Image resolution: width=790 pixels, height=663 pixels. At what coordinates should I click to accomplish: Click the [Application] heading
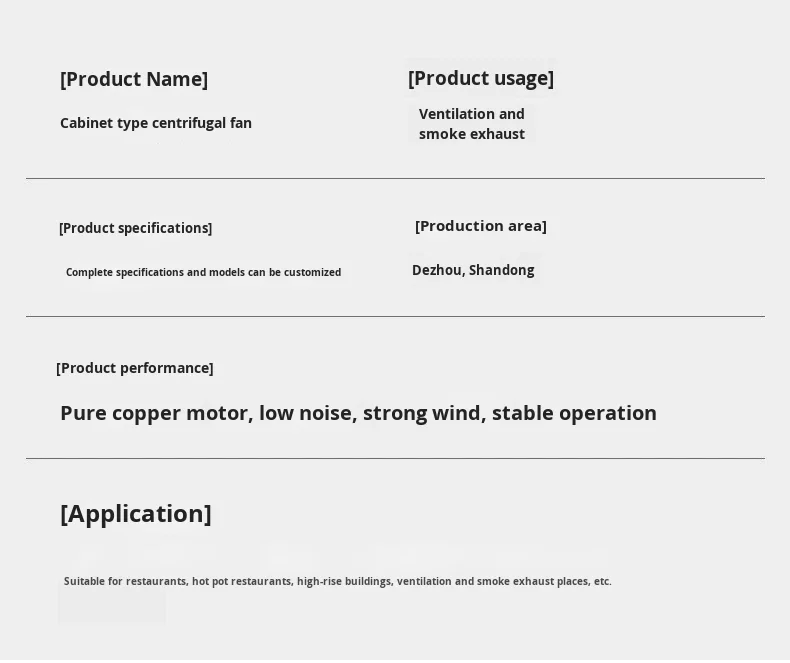(136, 514)
